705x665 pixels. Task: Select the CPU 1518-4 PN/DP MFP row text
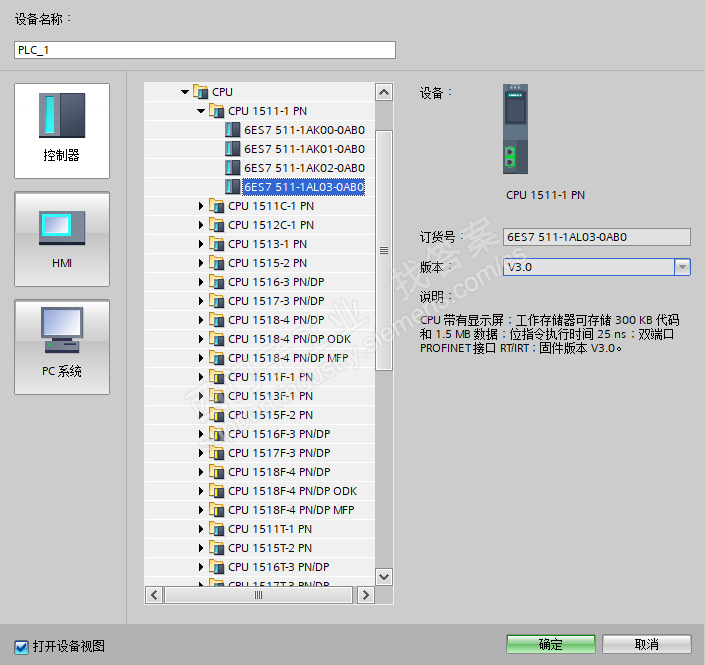tap(288, 358)
